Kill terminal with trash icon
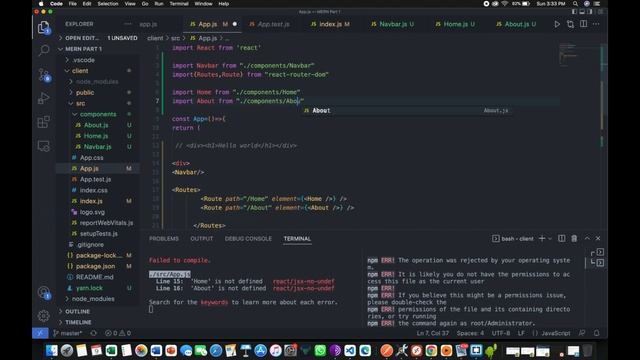 click(x=574, y=238)
